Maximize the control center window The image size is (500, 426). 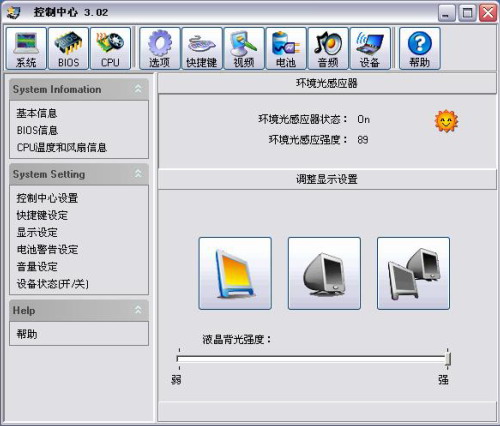(467, 13)
